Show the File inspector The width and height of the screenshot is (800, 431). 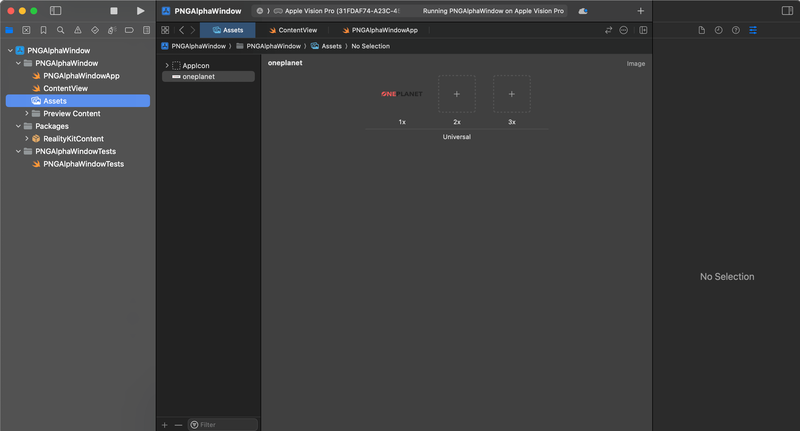pos(702,30)
